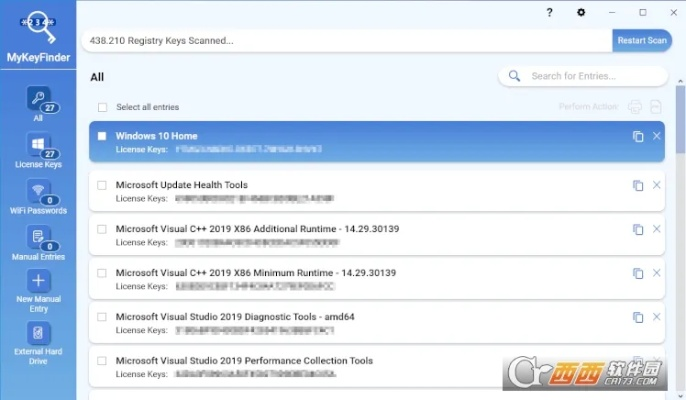Check the Select all entries checkbox

pyautogui.click(x=102, y=107)
